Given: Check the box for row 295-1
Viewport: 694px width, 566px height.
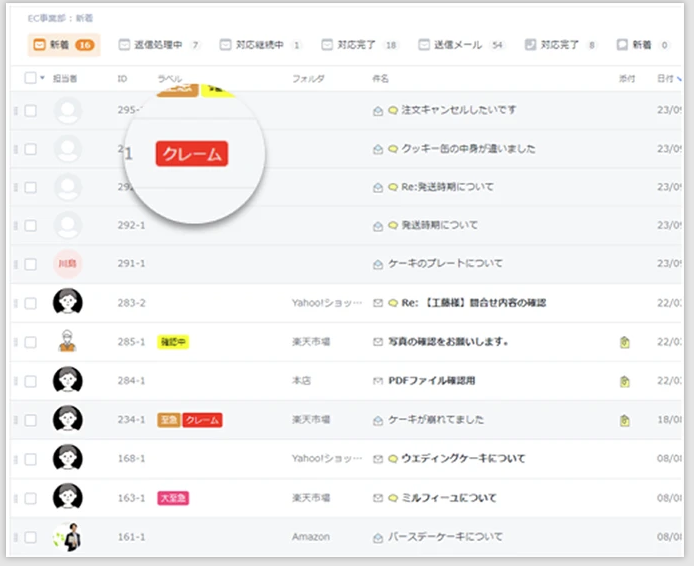Looking at the screenshot, I should [x=30, y=111].
